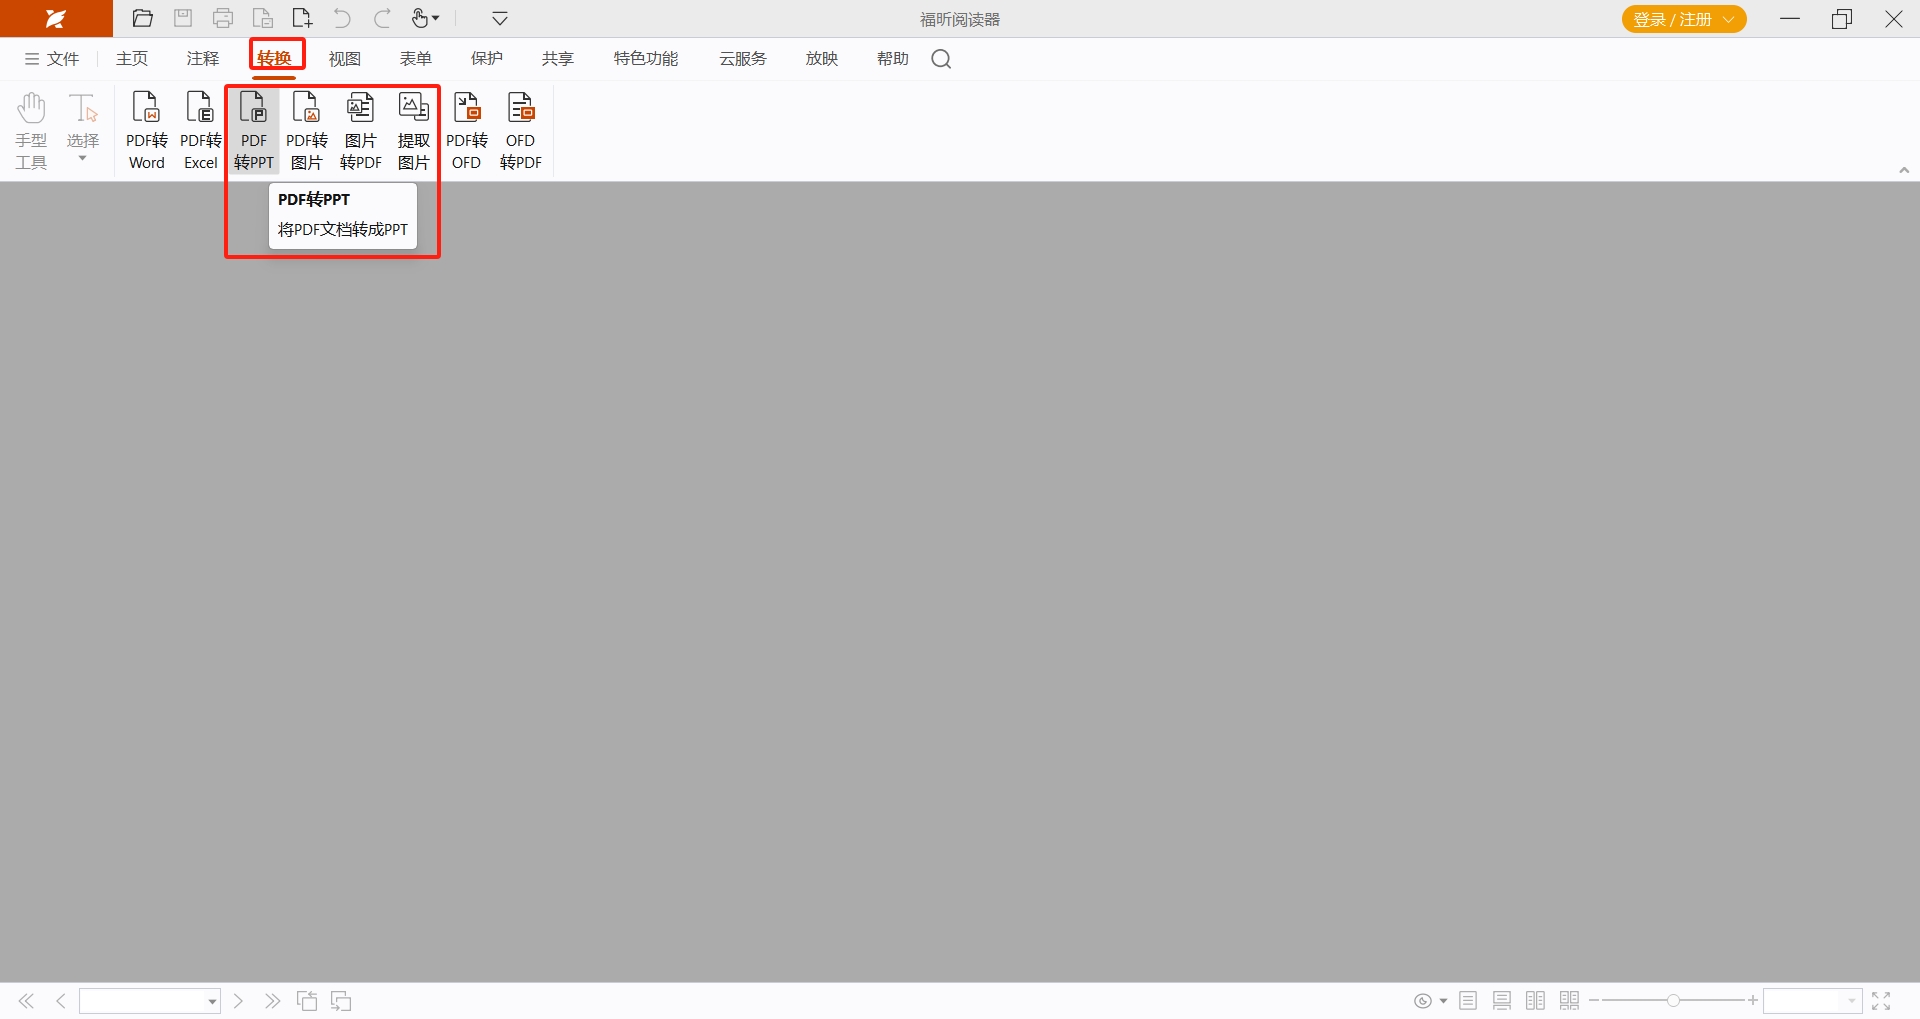This screenshot has width=1920, height=1019.
Task: Go to last page icon
Action: (272, 1001)
